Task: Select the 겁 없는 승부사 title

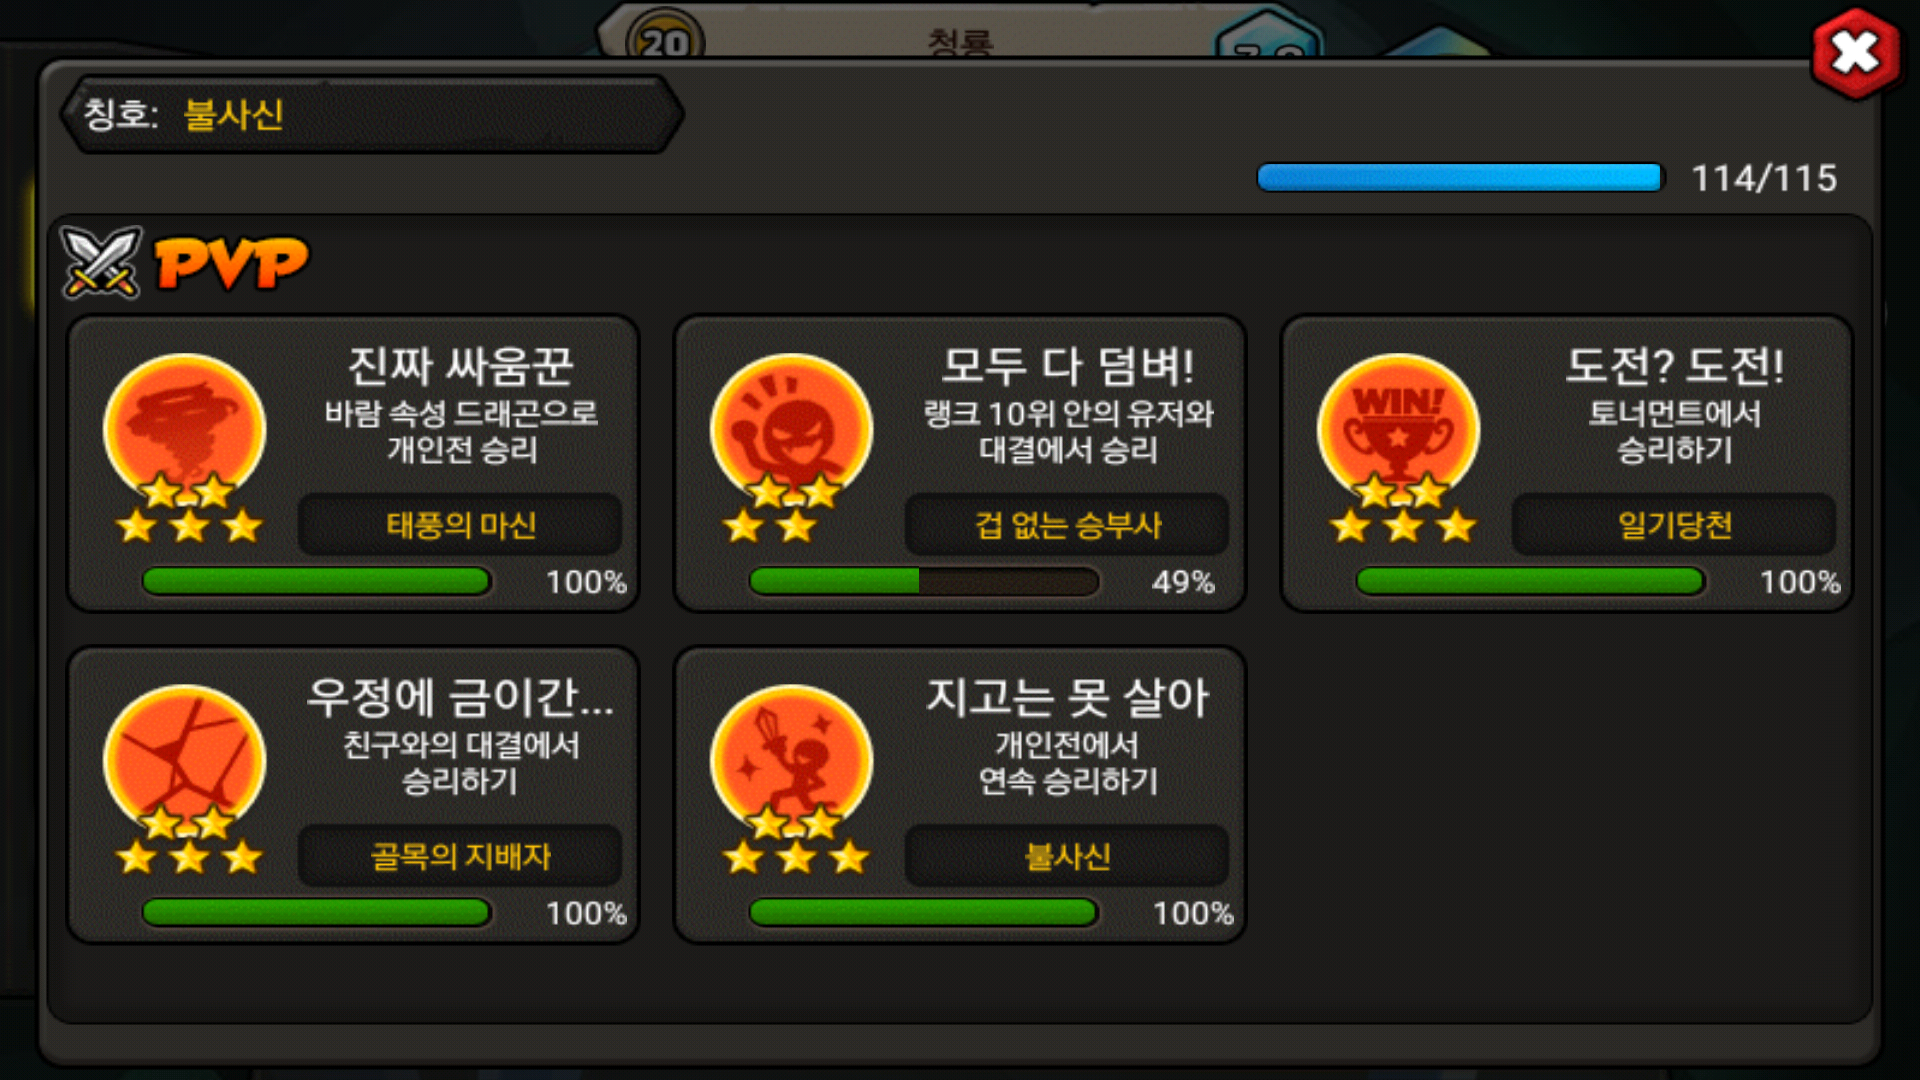Action: click(1067, 524)
